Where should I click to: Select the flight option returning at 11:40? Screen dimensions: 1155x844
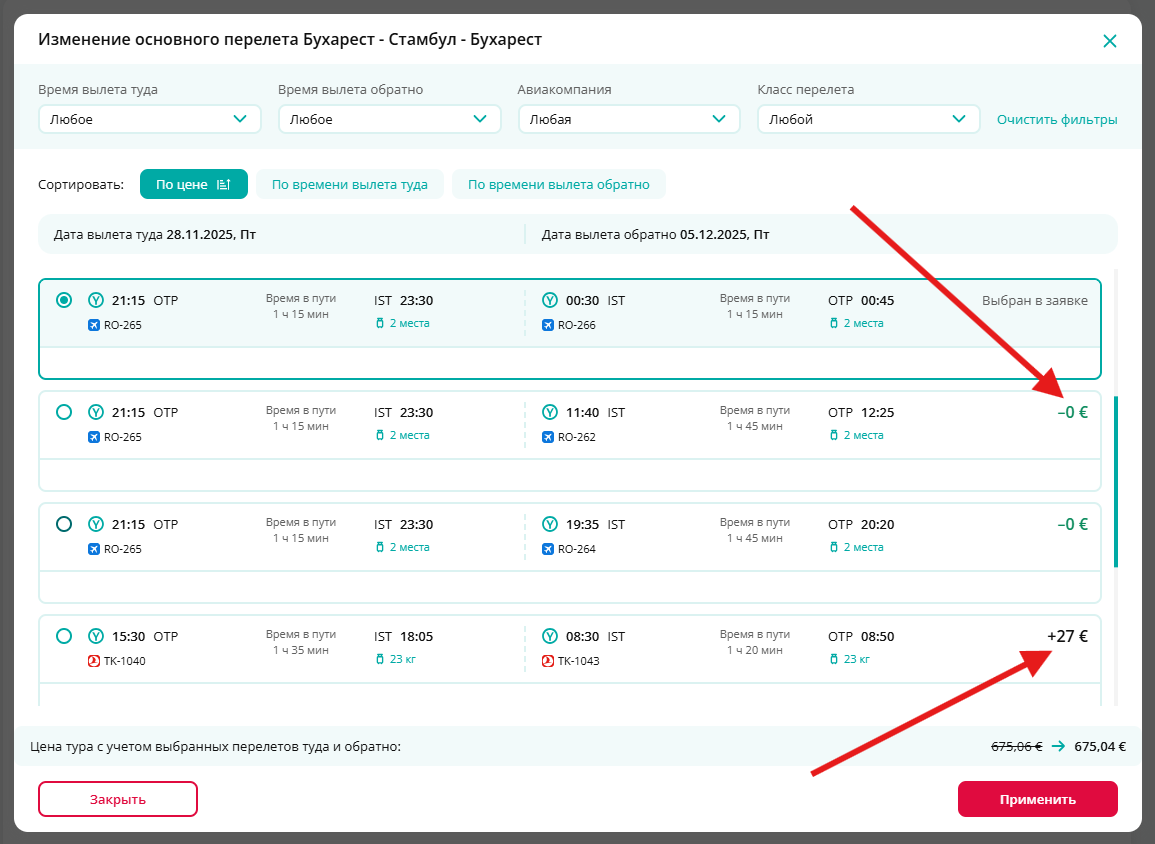[x=64, y=412]
